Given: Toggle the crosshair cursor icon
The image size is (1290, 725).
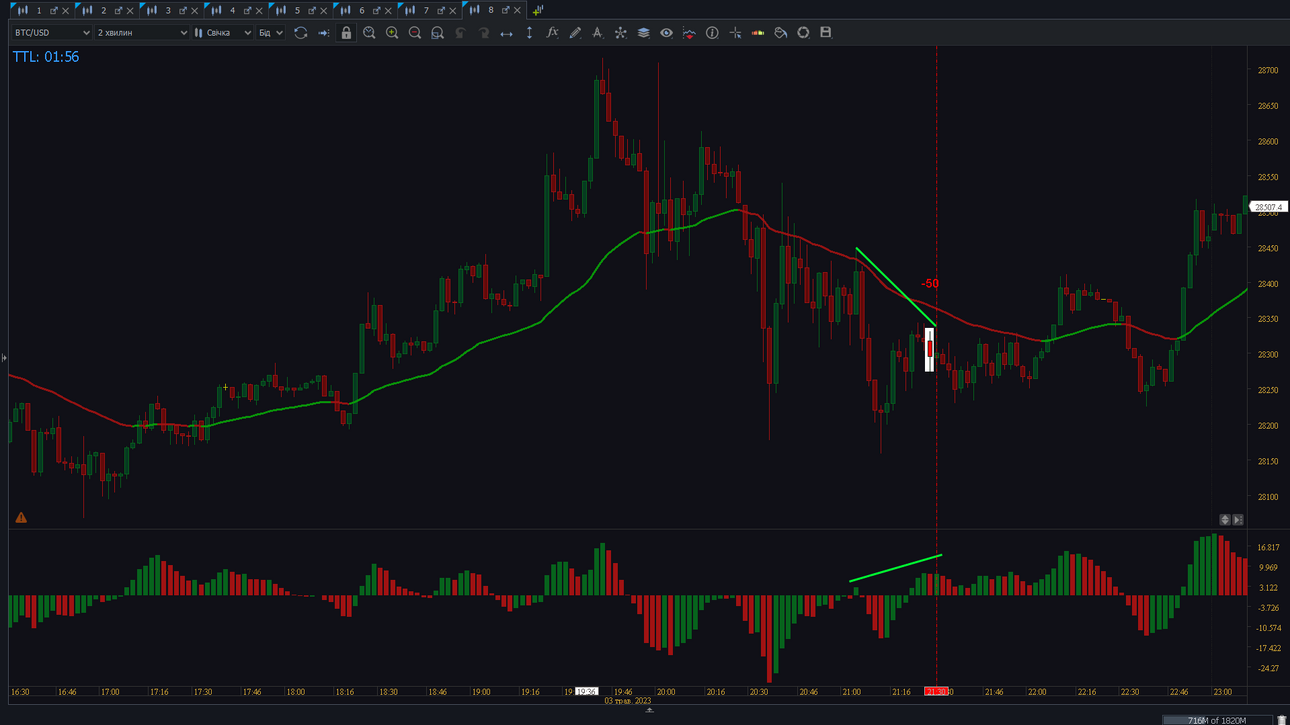Looking at the screenshot, I should [735, 33].
